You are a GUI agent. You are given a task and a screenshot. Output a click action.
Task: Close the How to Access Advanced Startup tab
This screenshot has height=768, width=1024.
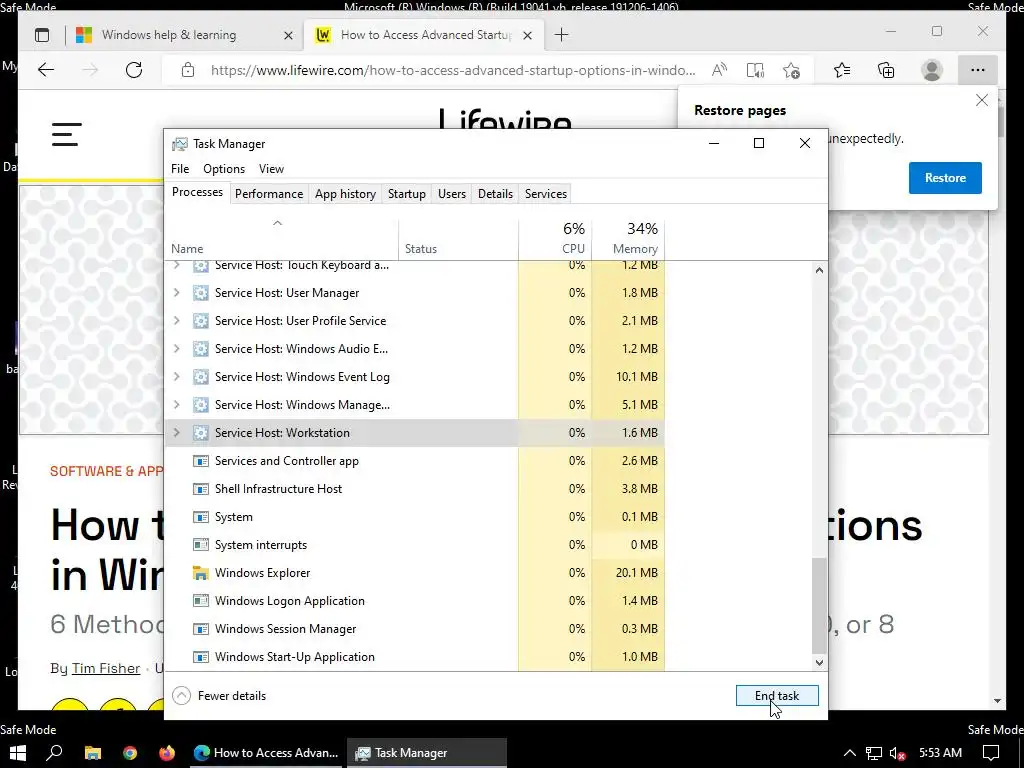point(528,35)
